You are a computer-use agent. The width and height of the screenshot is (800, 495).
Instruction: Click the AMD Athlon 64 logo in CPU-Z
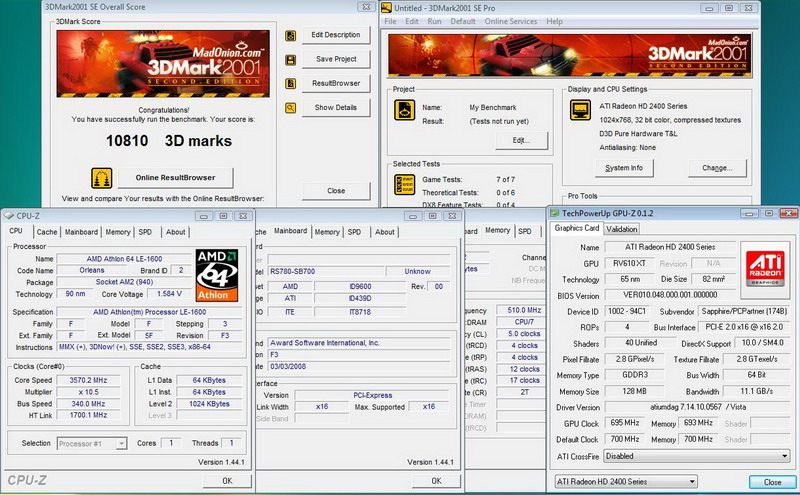click(x=217, y=275)
